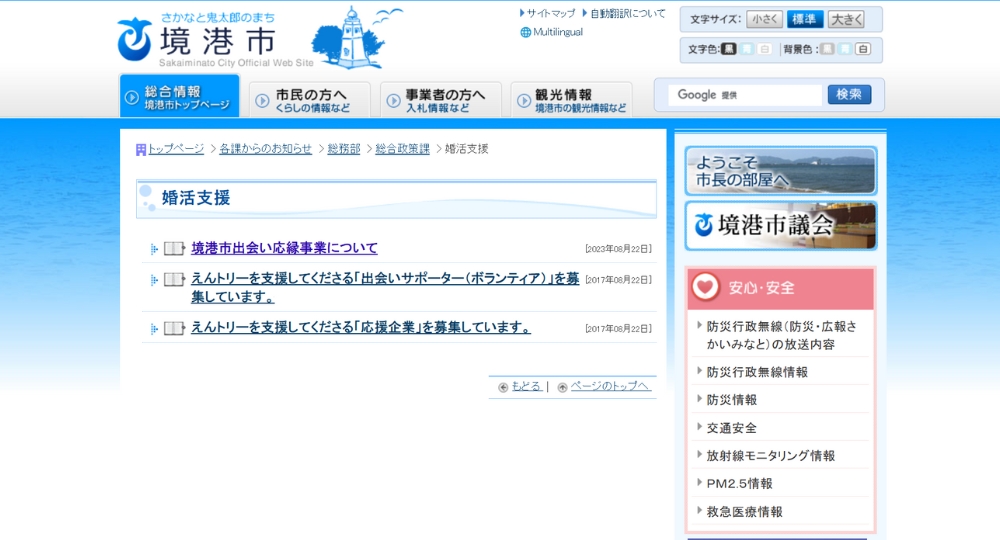The width and height of the screenshot is (1000, 540).
Task: Open 境港市出会い応縁事業について article
Action: point(284,248)
